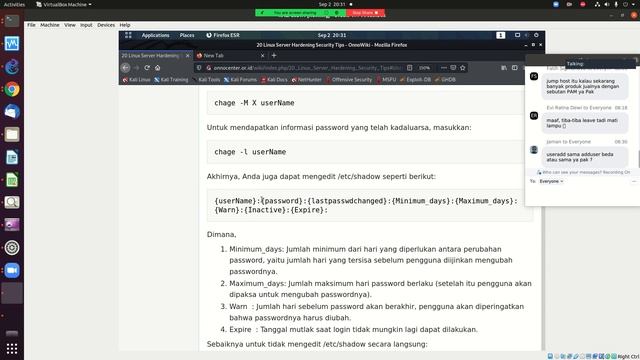
Task: Switch to 20 Linux Server Hardening tab
Action: pyautogui.click(x=155, y=56)
